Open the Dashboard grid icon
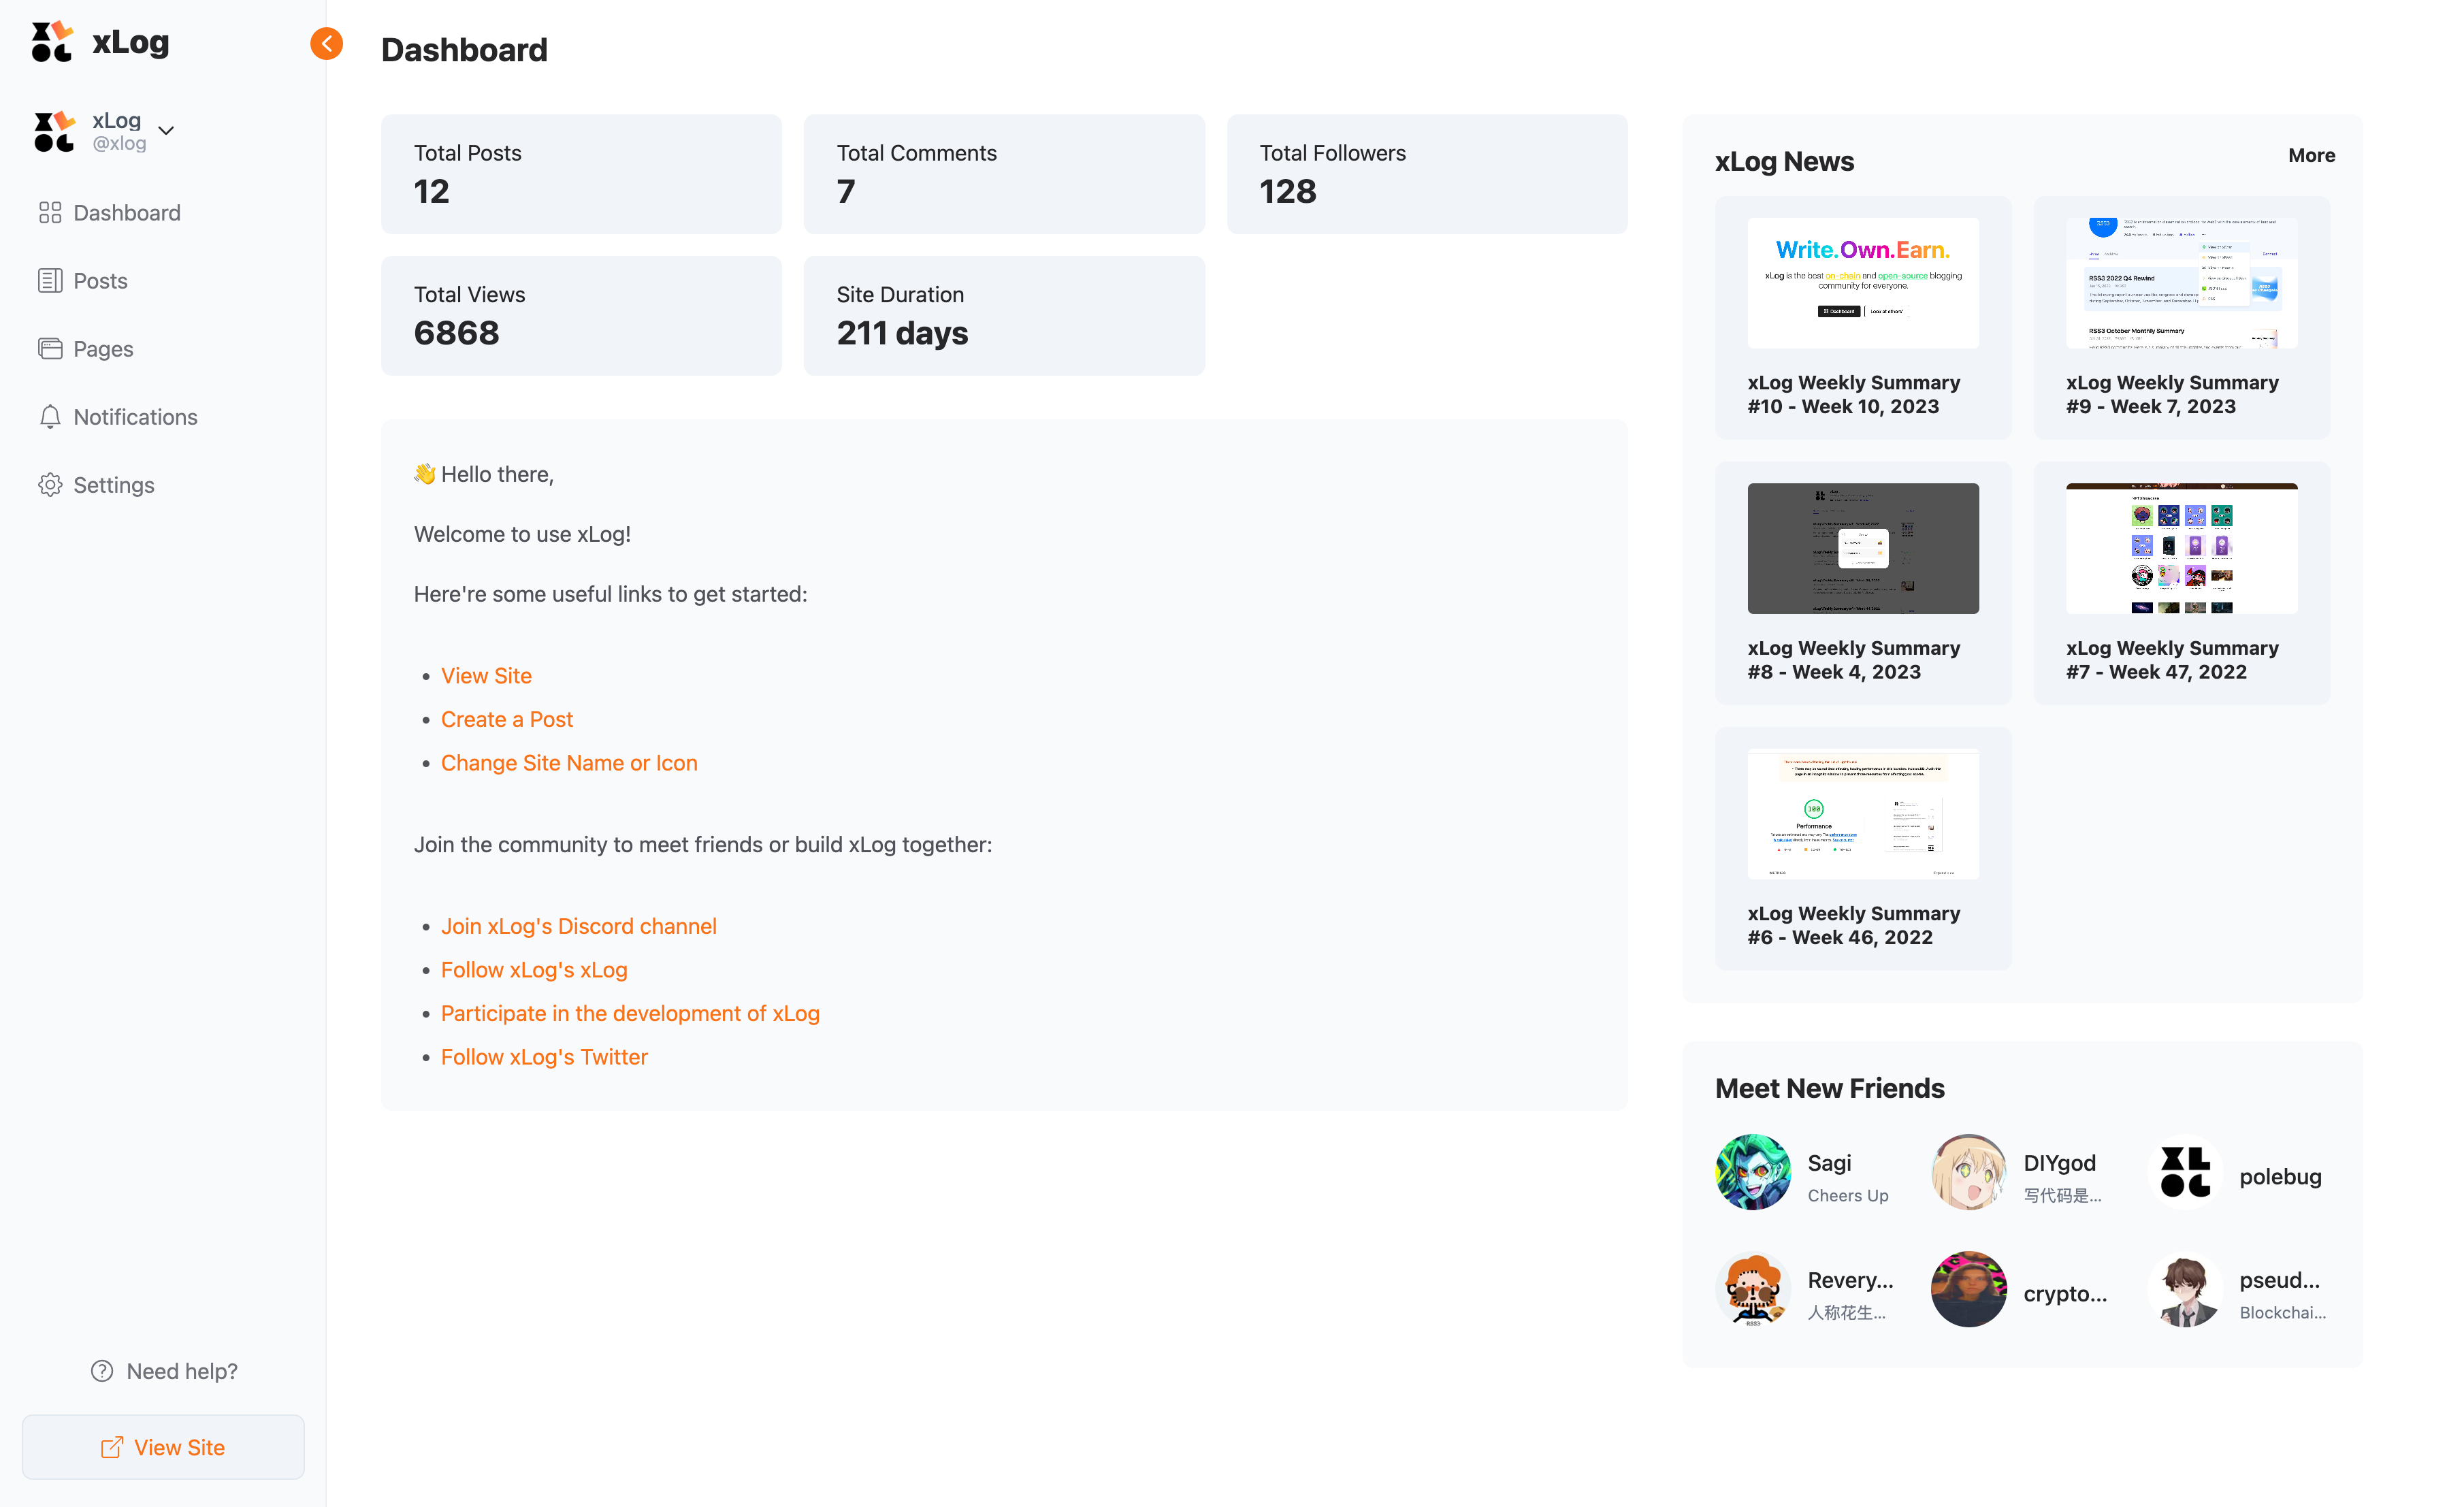 click(x=50, y=213)
